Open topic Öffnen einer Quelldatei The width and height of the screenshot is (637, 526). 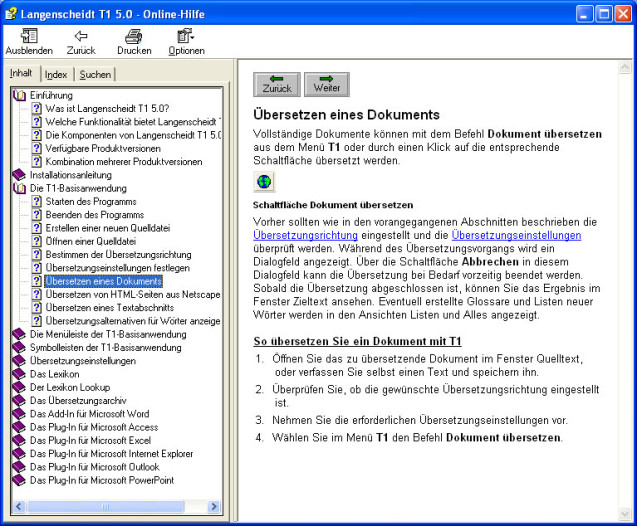(x=91, y=241)
